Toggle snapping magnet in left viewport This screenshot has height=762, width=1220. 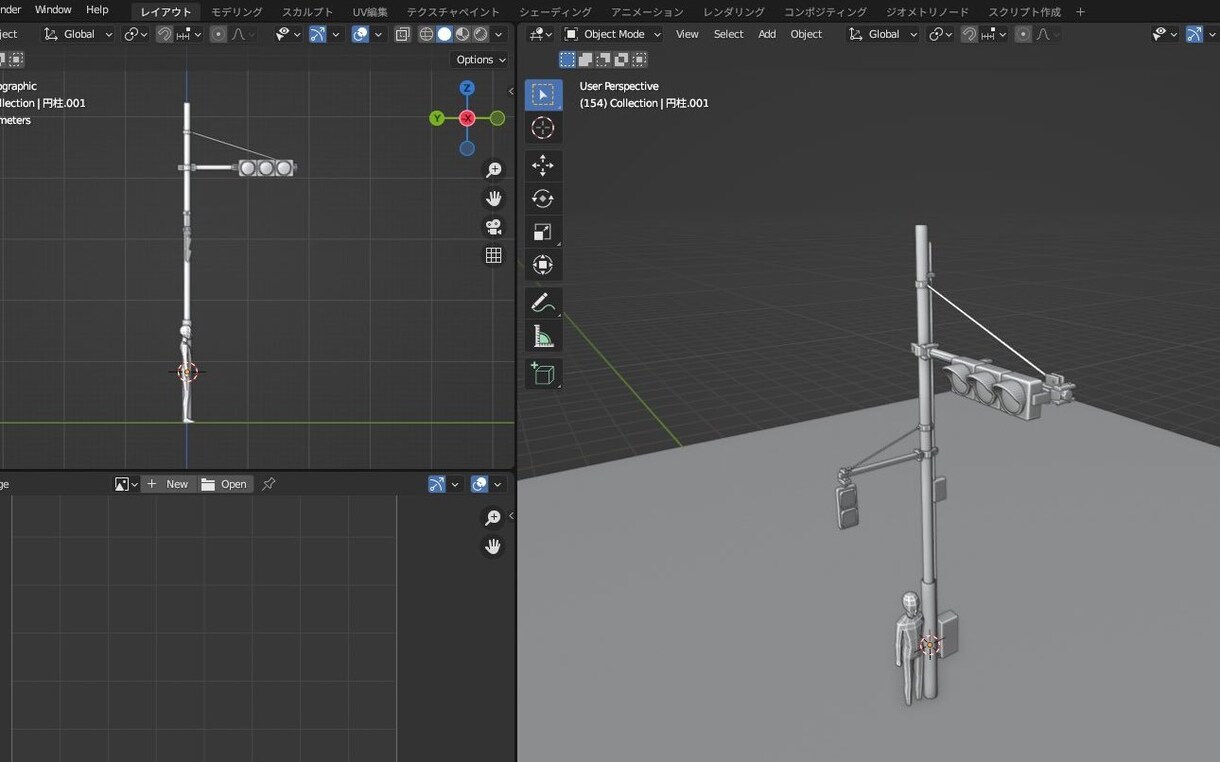pos(164,34)
